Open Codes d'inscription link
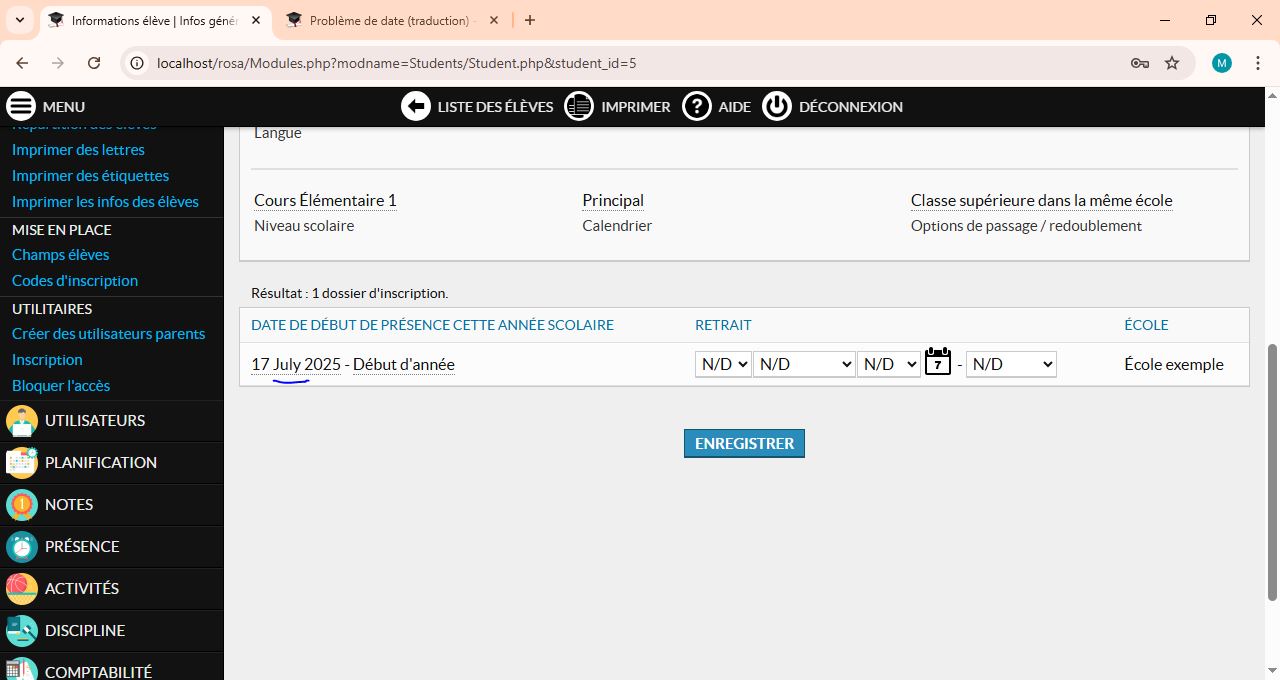Image resolution: width=1280 pixels, height=680 pixels. point(75,280)
